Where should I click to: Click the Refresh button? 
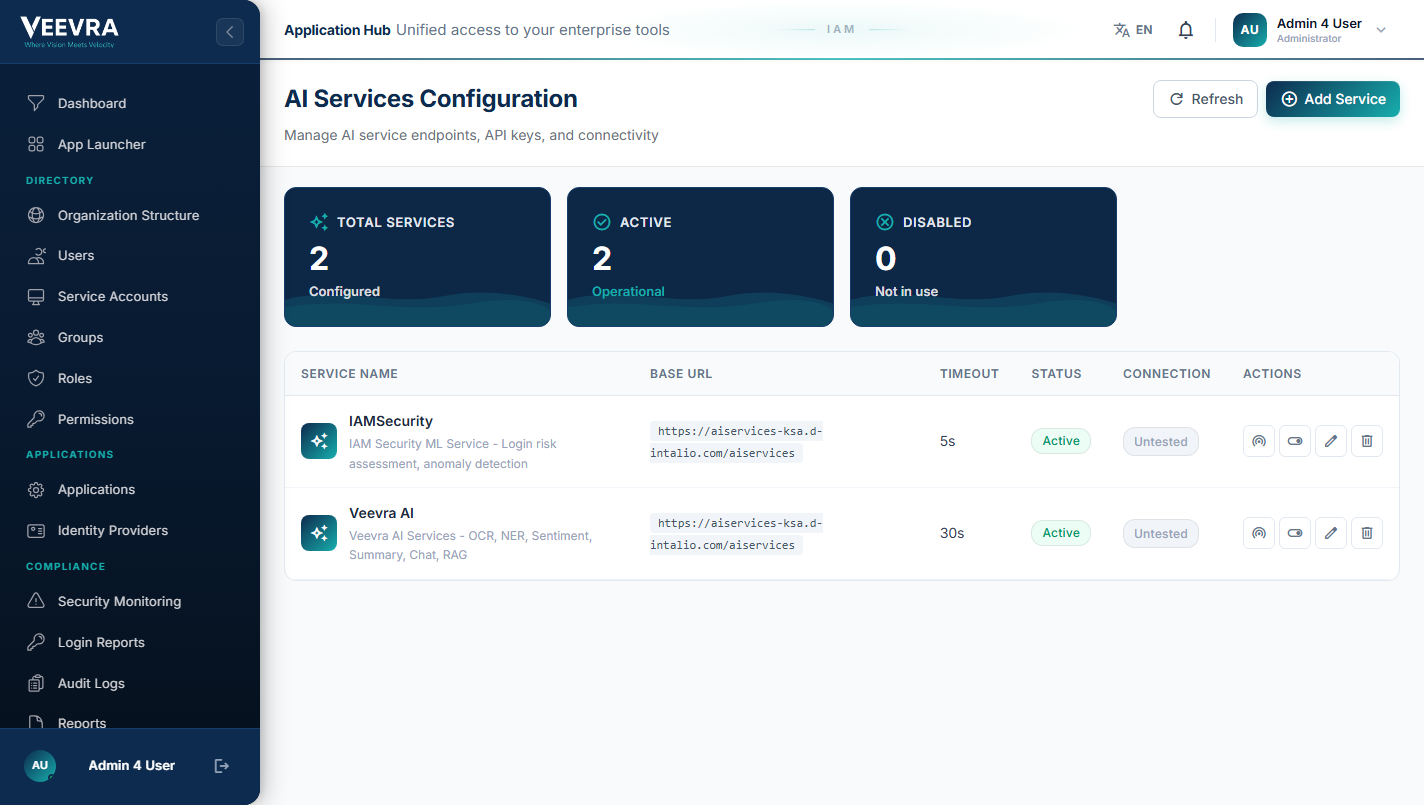click(x=1205, y=99)
